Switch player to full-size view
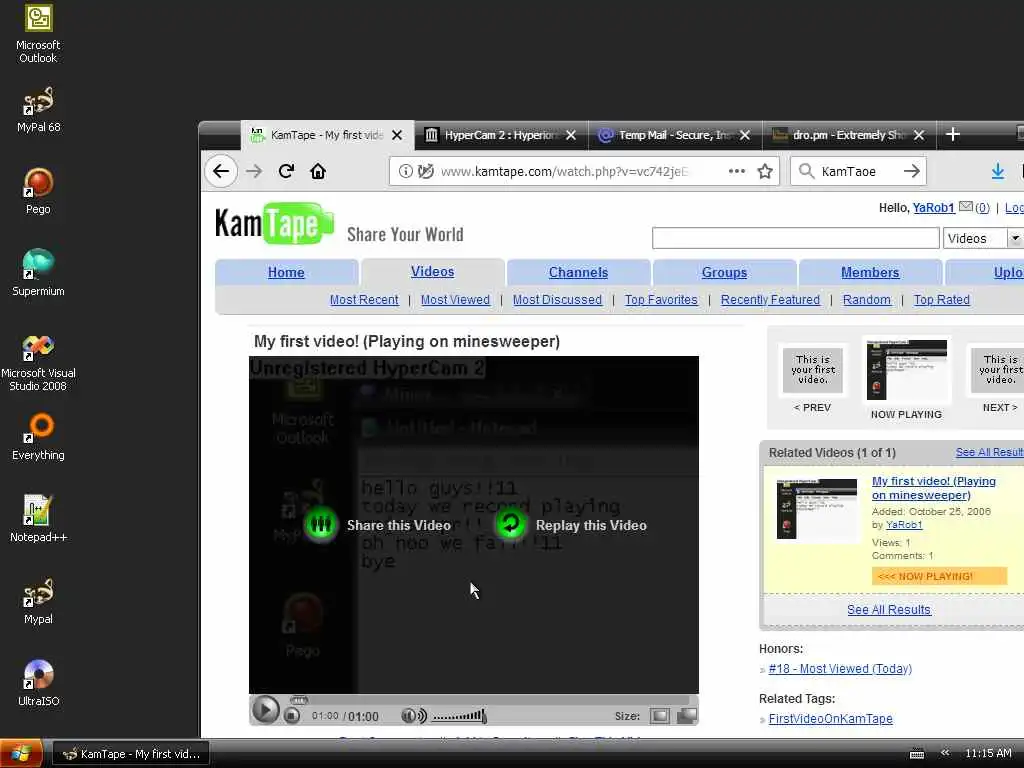 pyautogui.click(x=686, y=716)
